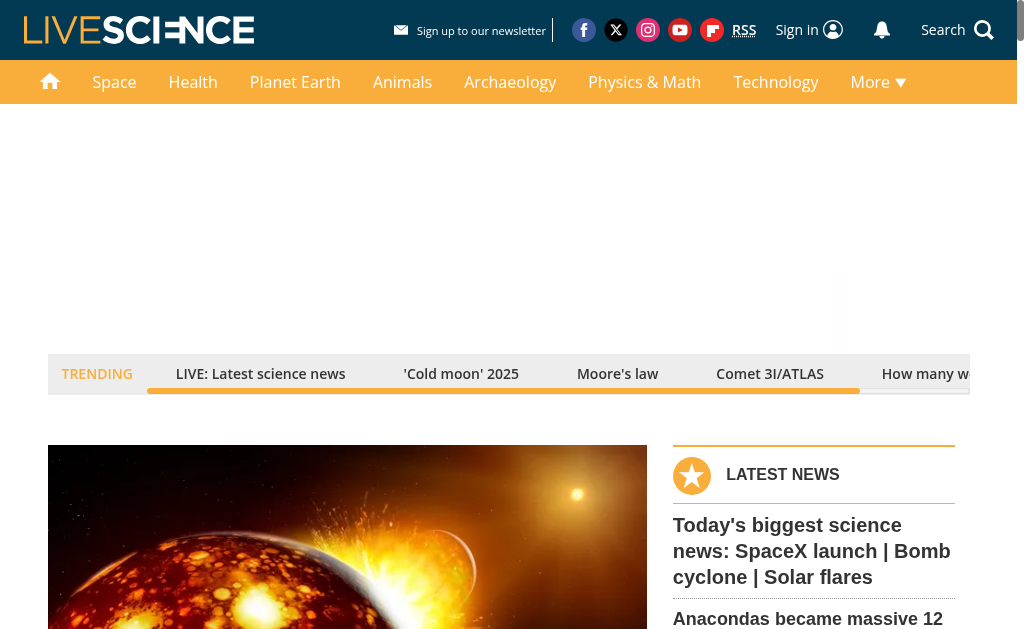Open the YouTube social icon
Viewport: 1024px width, 629px height.
tap(680, 30)
